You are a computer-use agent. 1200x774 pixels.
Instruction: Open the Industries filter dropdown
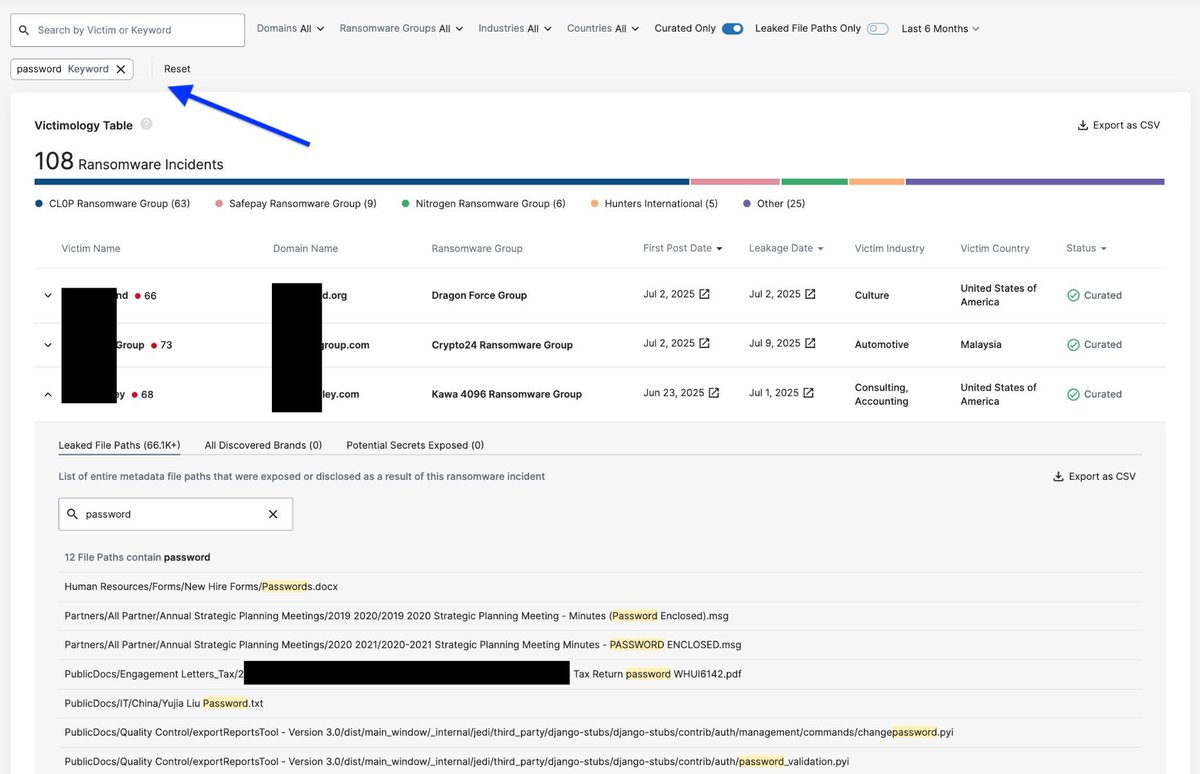tap(515, 29)
